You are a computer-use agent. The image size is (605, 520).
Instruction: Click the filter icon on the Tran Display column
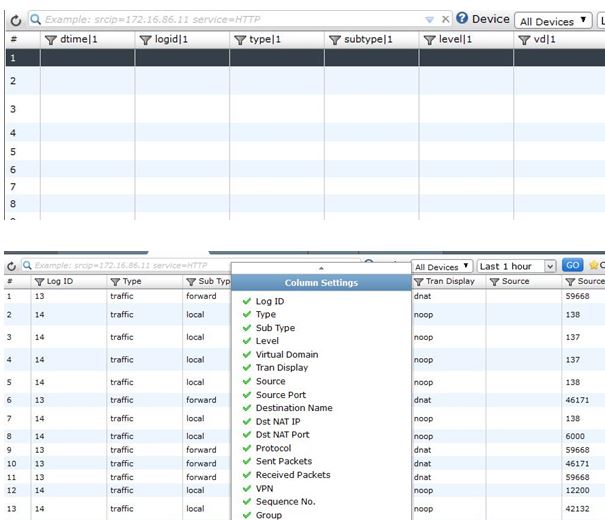point(419,282)
